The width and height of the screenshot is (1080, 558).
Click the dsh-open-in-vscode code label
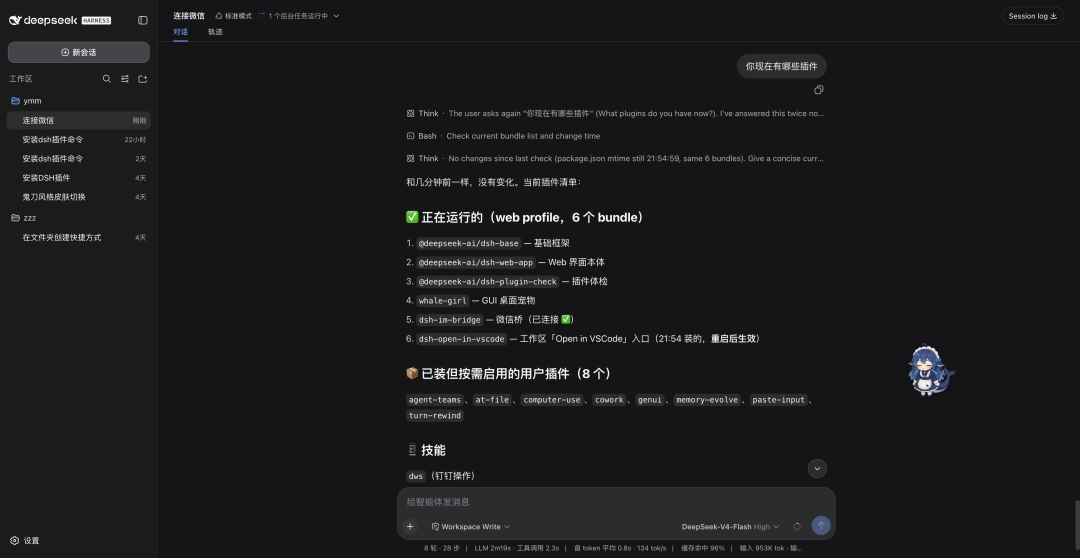tap(461, 339)
